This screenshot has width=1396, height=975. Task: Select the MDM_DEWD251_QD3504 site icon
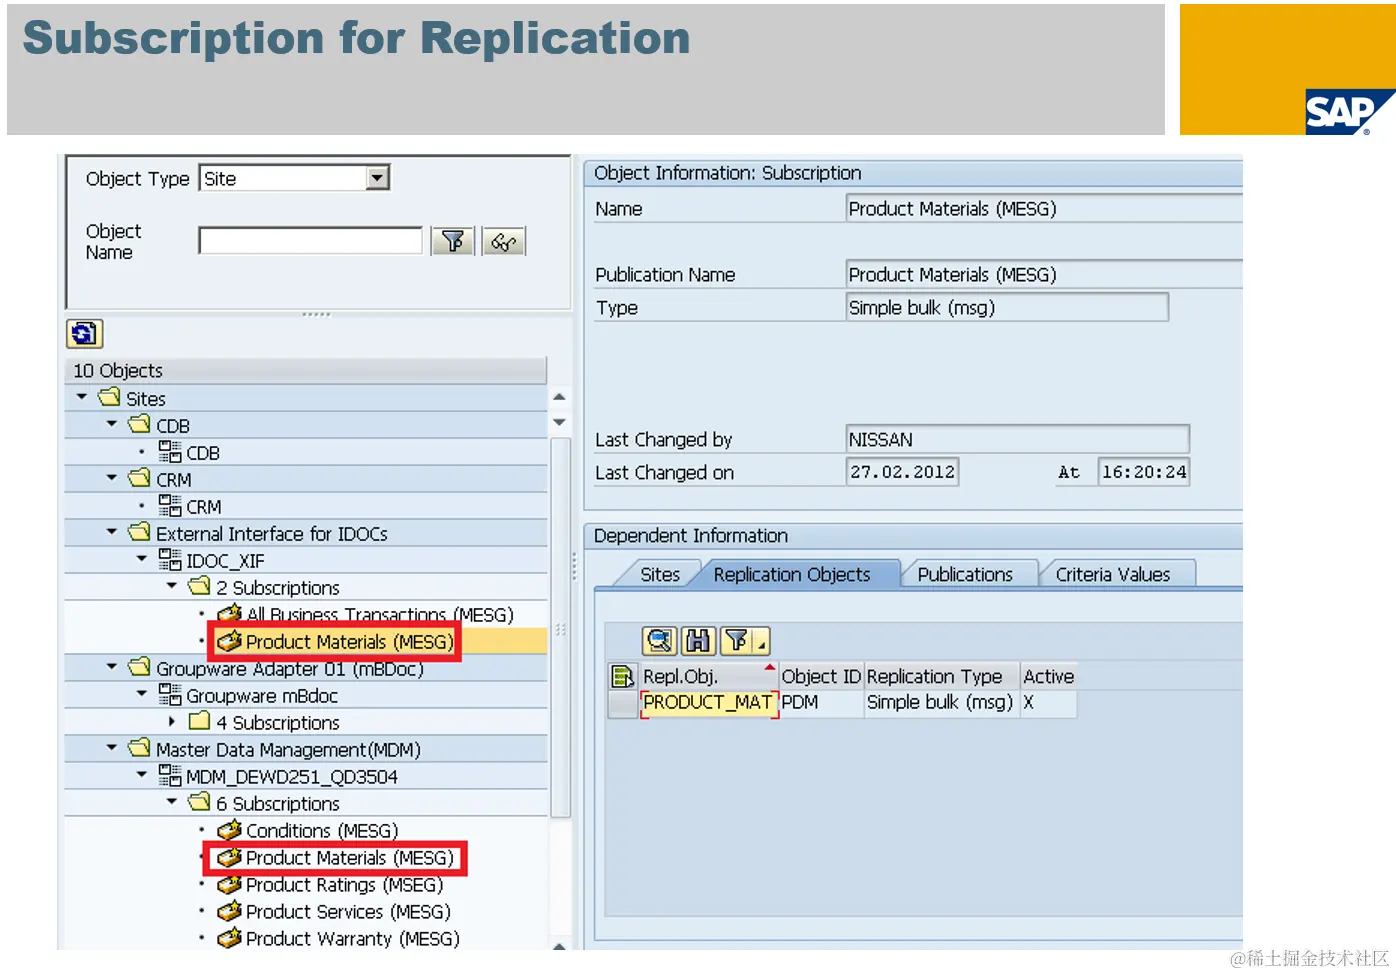tap(170, 776)
